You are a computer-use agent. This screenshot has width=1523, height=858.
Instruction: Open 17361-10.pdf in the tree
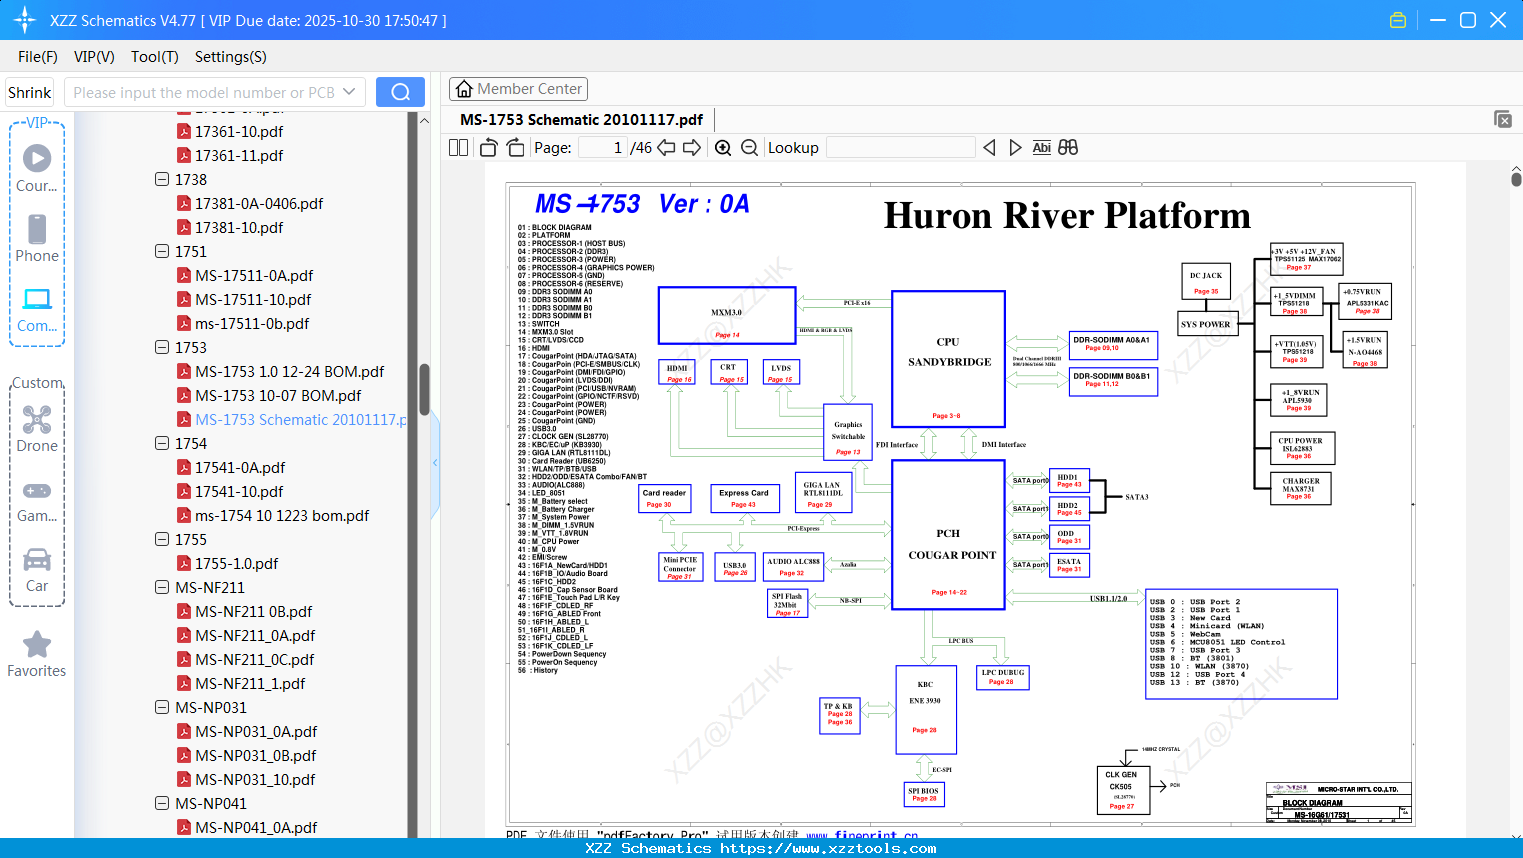point(239,132)
